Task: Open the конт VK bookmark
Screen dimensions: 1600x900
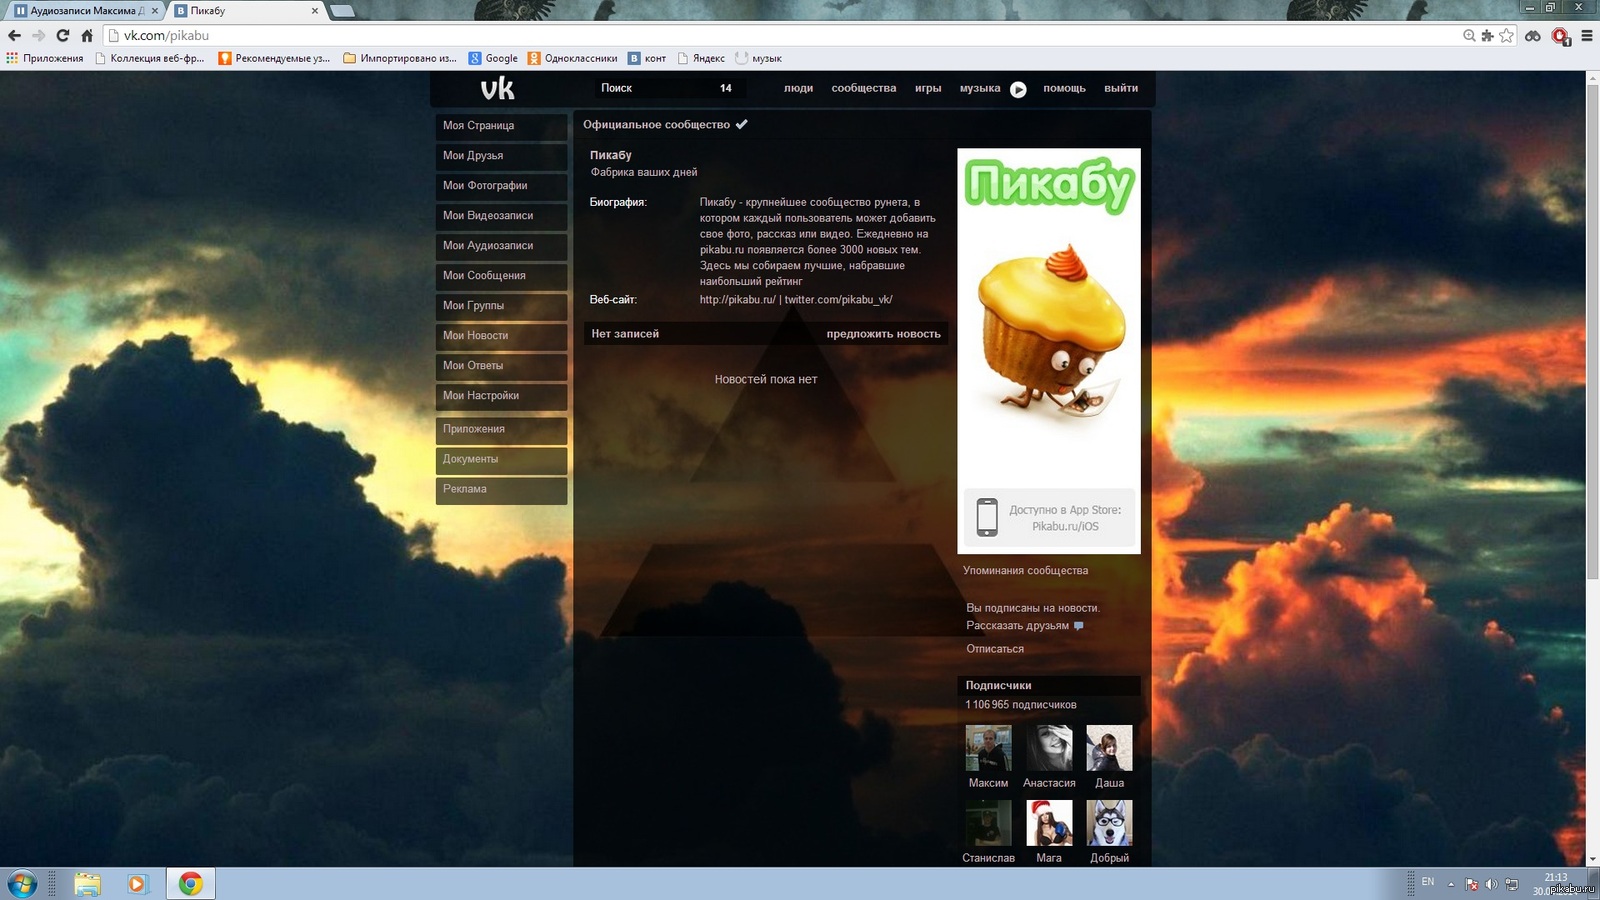Action: [x=647, y=58]
